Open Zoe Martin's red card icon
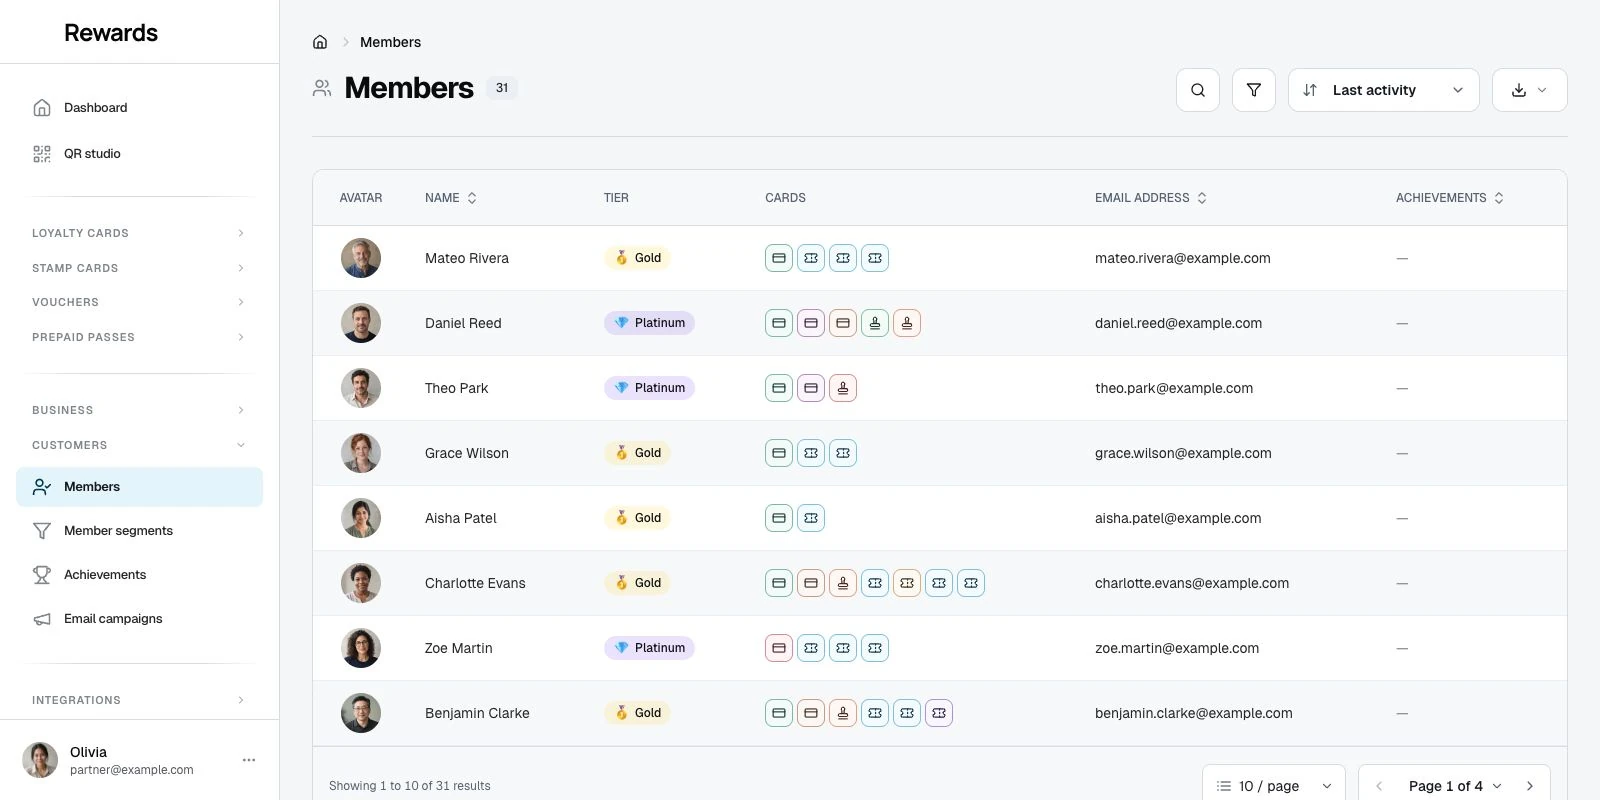Viewport: 1600px width, 800px height. click(x=779, y=648)
